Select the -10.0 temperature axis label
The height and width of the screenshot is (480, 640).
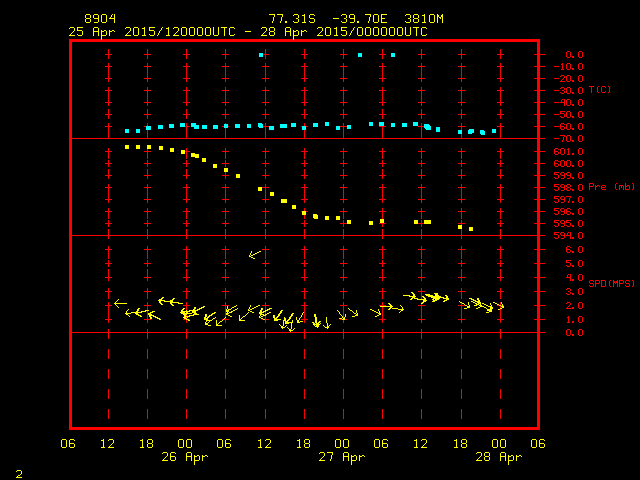coord(569,67)
